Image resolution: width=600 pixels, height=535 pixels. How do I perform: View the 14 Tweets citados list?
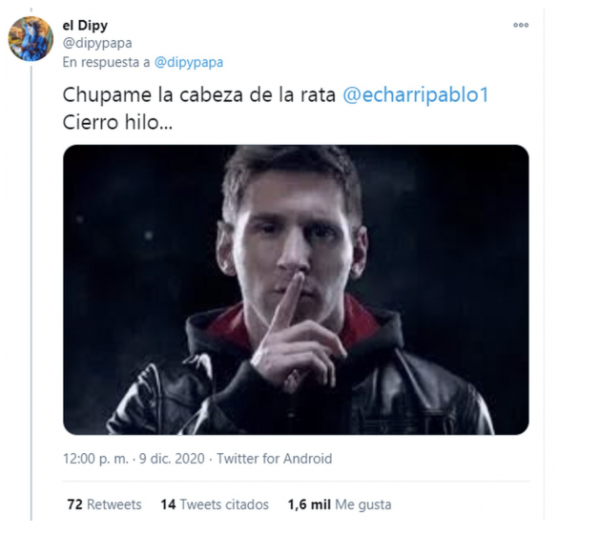point(215,504)
